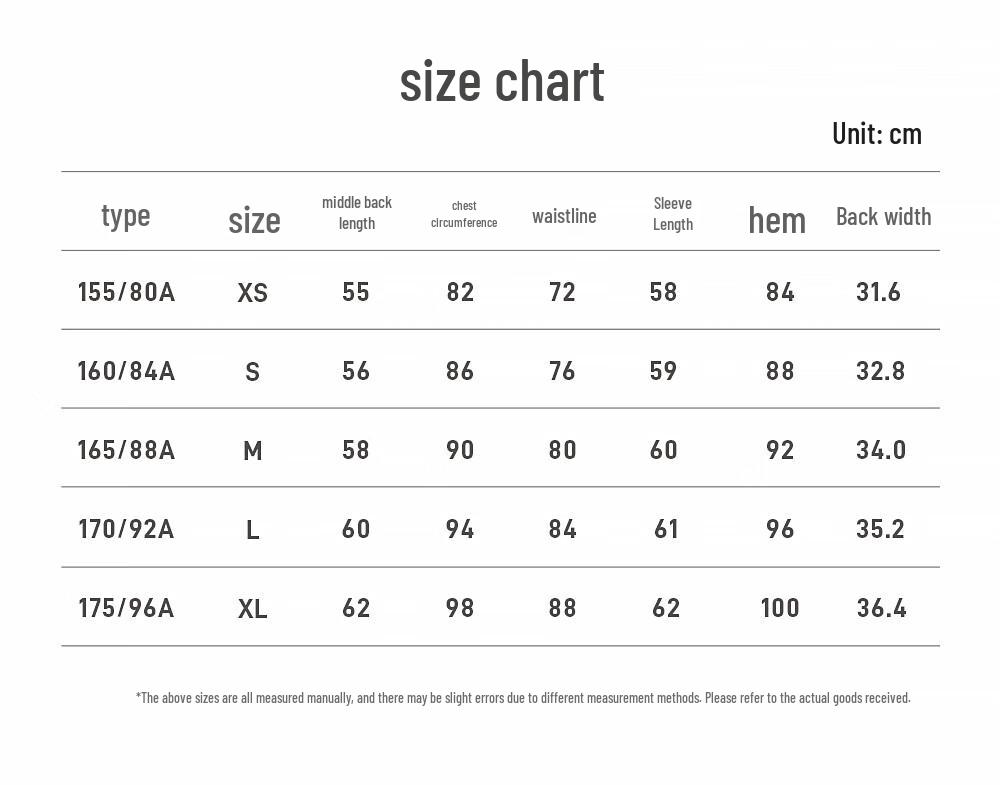The height and width of the screenshot is (785, 1000).
Task: Click the "size chart" title
Action: [x=502, y=82]
